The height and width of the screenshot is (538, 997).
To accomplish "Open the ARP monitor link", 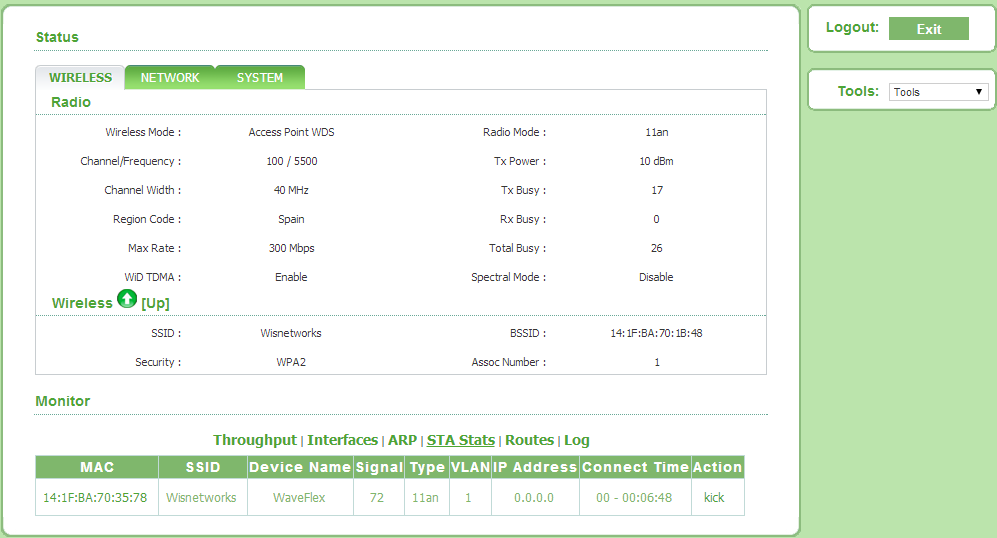I will (x=402, y=440).
